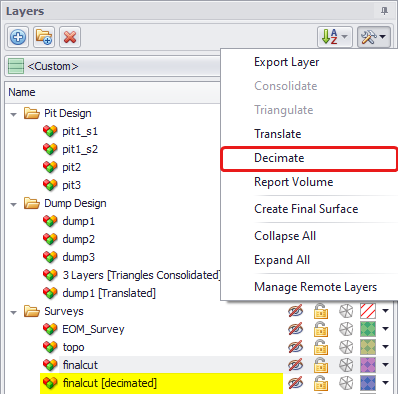The image size is (398, 394).
Task: Open the layer tools wrench menu
Action: [x=374, y=37]
